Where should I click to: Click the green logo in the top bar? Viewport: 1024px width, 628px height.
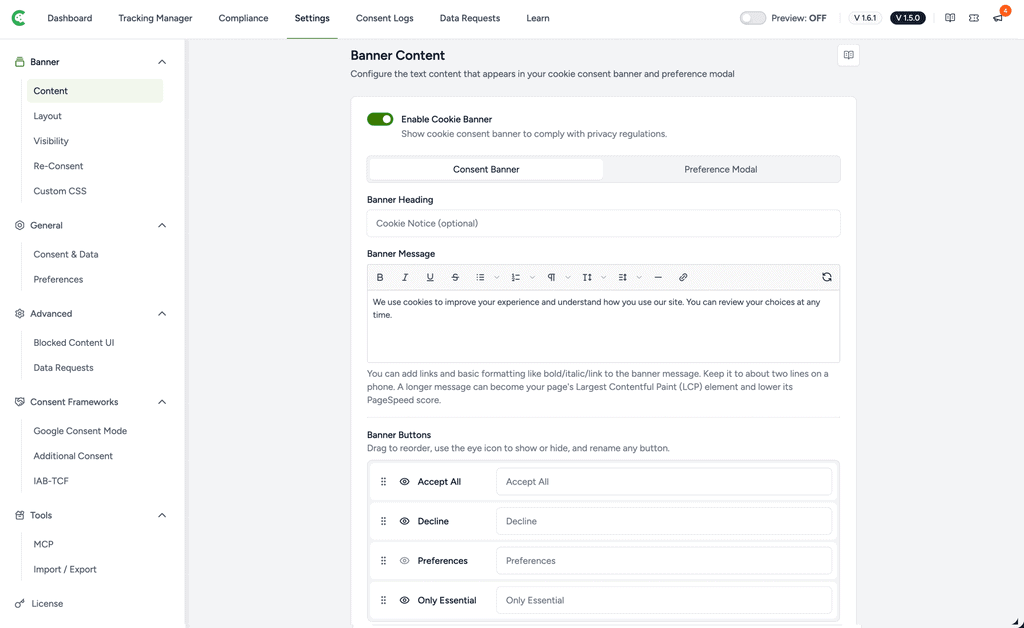click(x=19, y=18)
